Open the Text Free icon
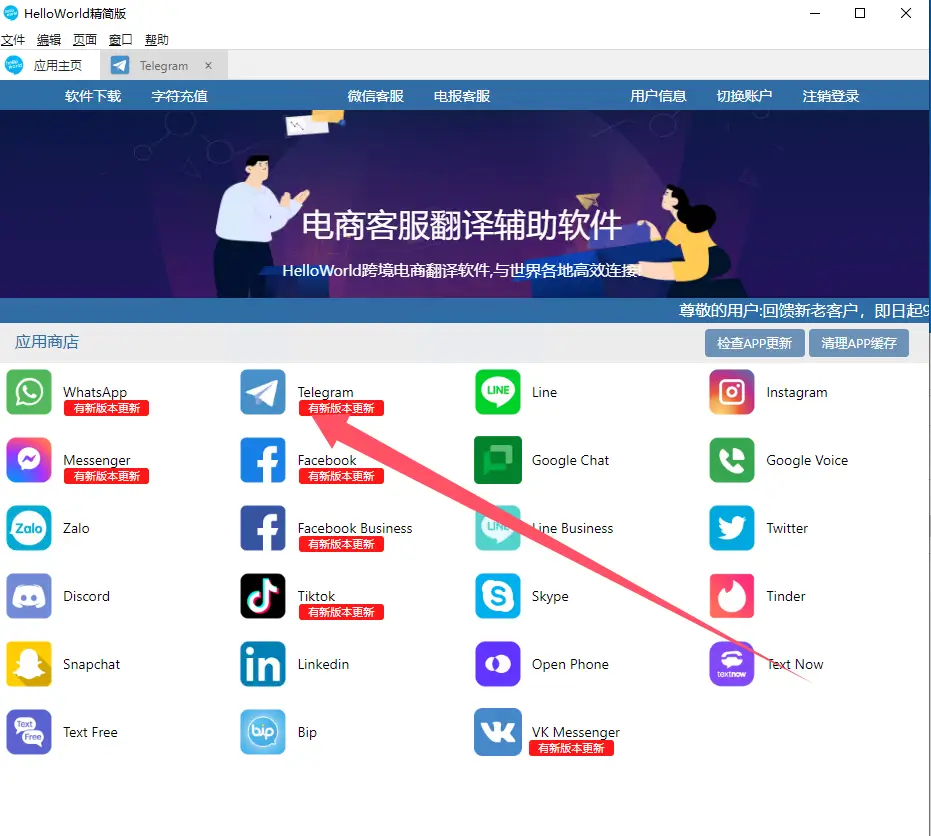The image size is (931, 836). point(29,732)
